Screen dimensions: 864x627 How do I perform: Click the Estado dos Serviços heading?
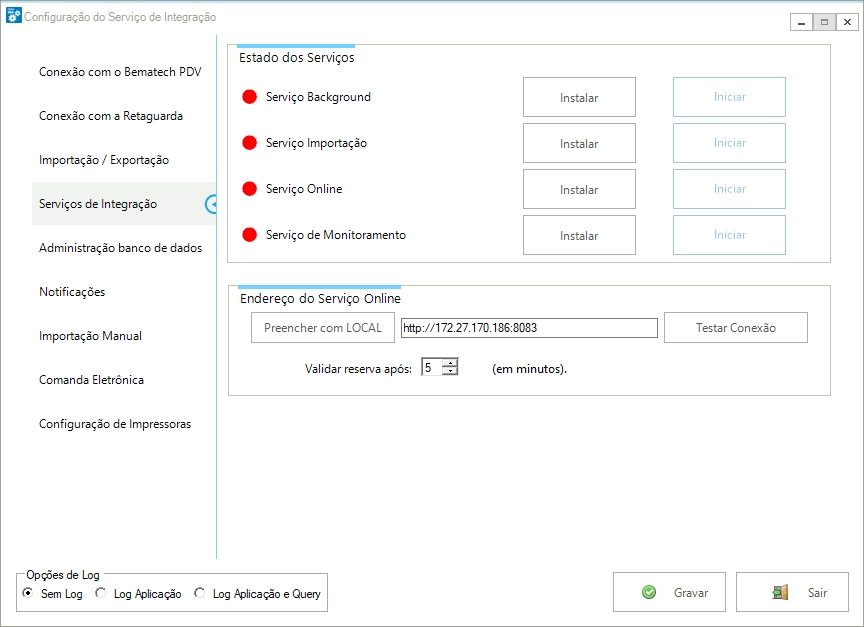(x=296, y=57)
